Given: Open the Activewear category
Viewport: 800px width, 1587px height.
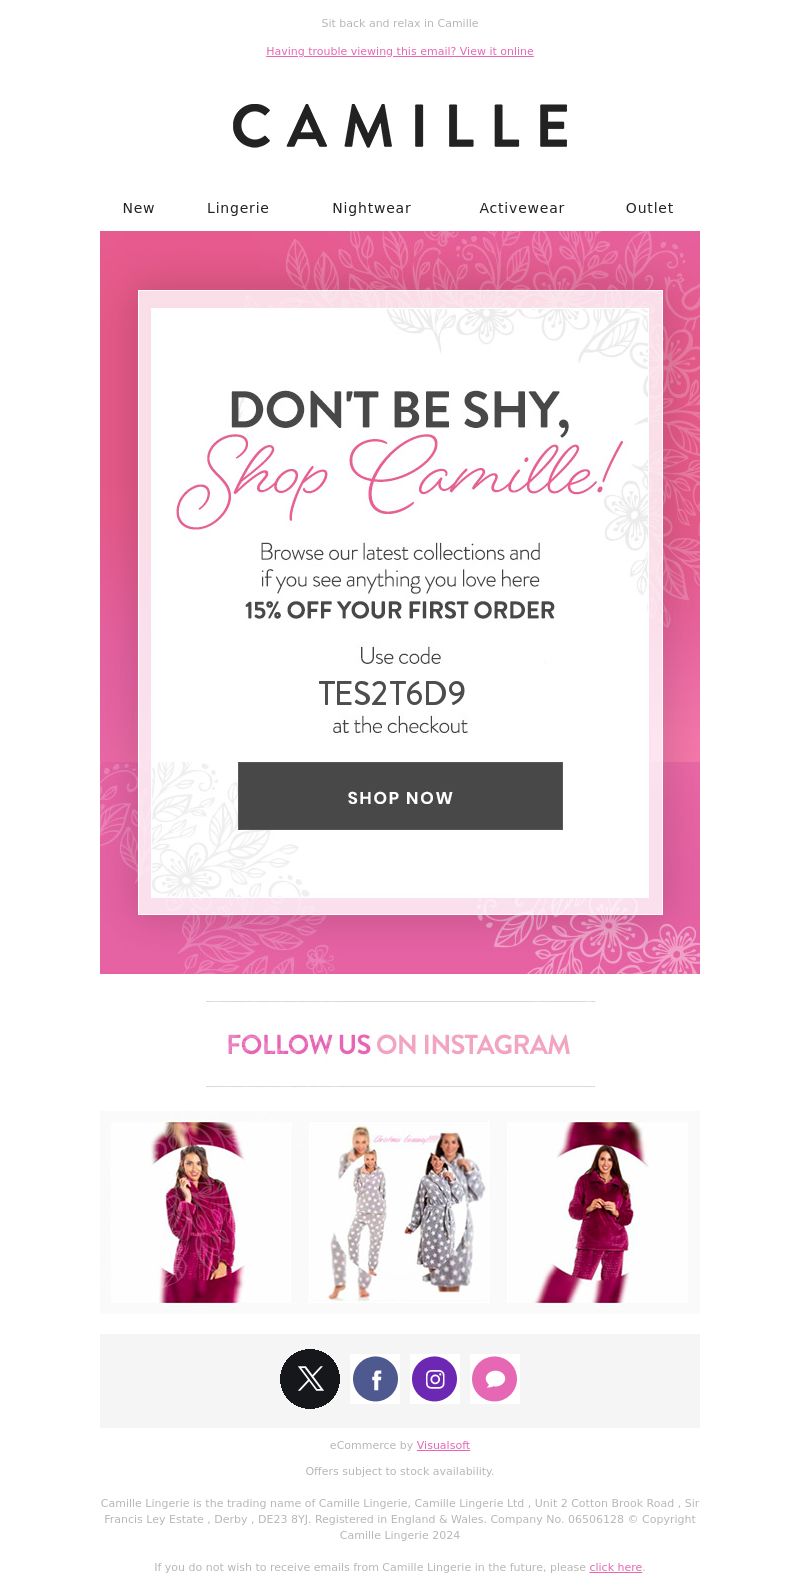Looking at the screenshot, I should tap(522, 208).
